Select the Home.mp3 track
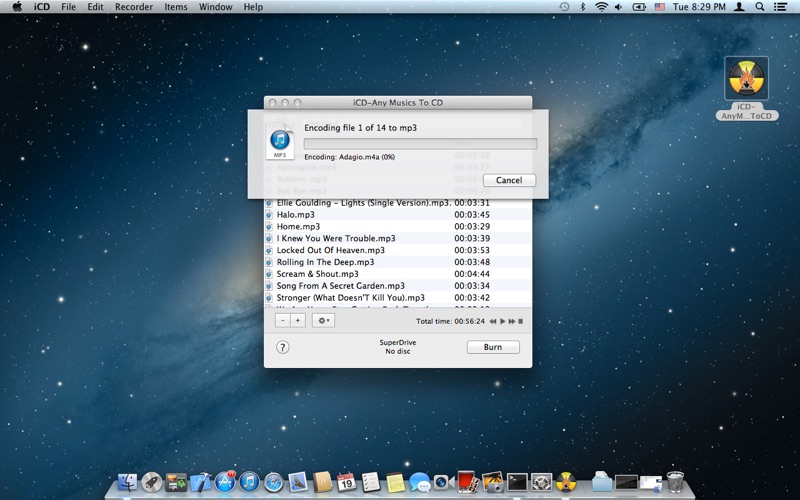 (x=398, y=227)
